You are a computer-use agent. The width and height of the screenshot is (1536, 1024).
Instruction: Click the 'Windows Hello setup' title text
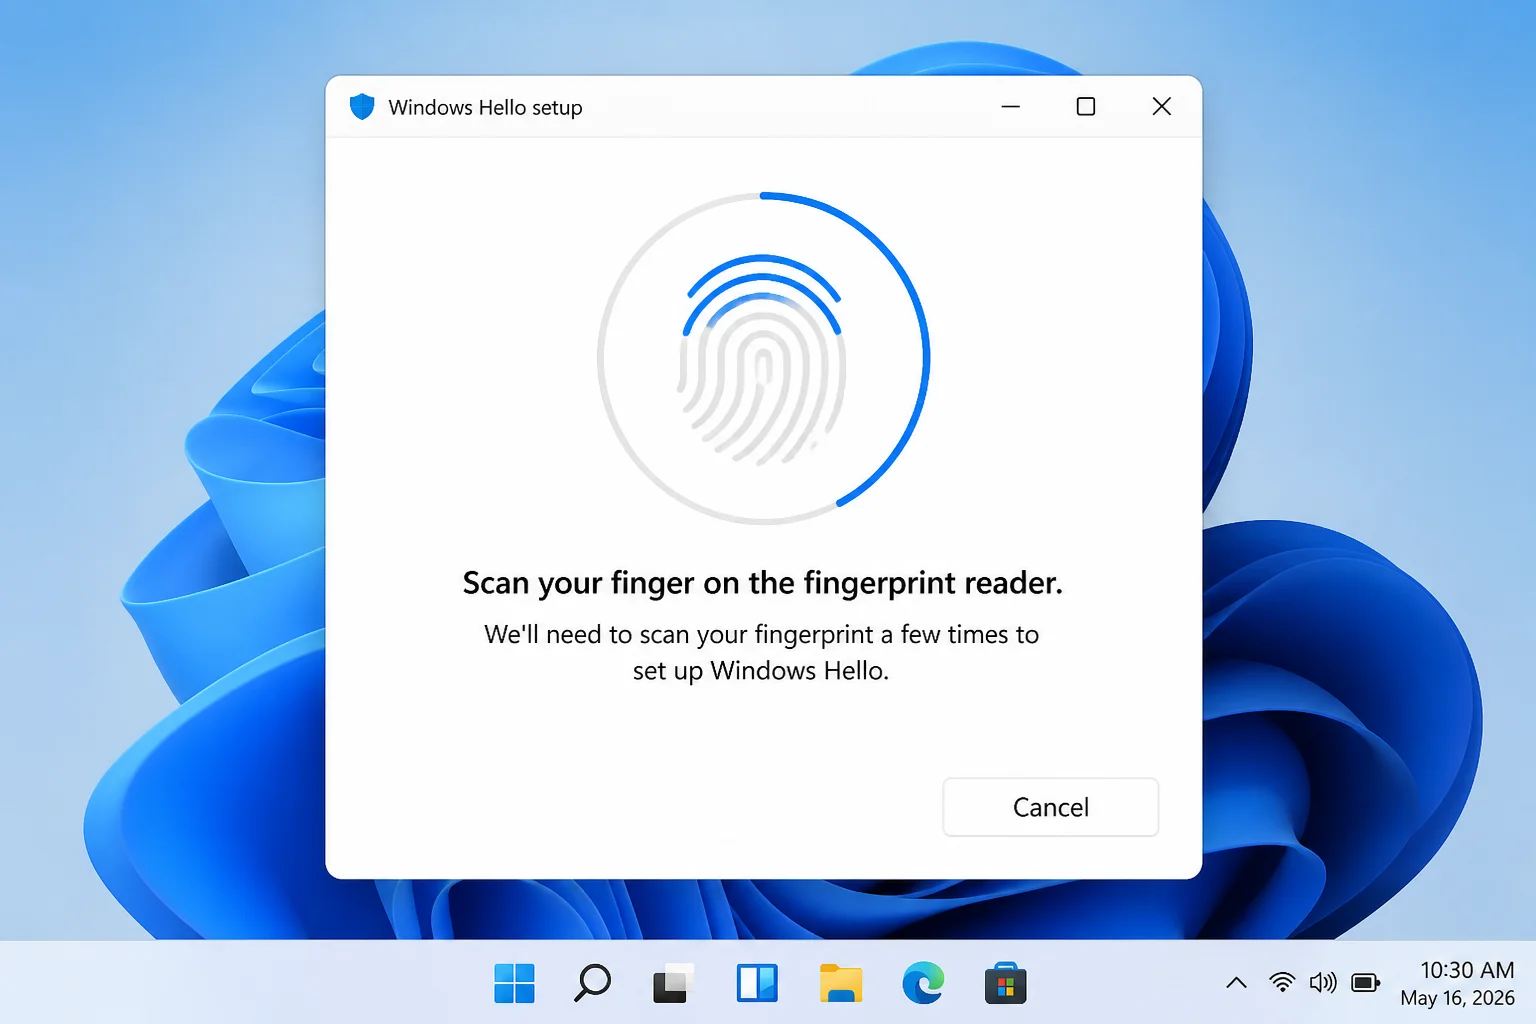pyautogui.click(x=485, y=107)
